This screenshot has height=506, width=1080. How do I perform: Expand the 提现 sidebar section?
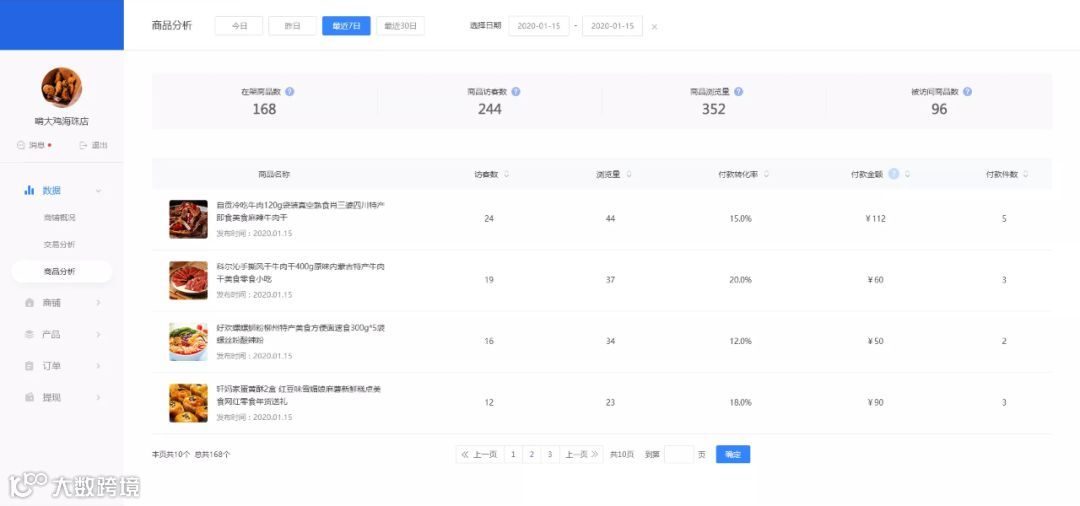tap(98, 397)
